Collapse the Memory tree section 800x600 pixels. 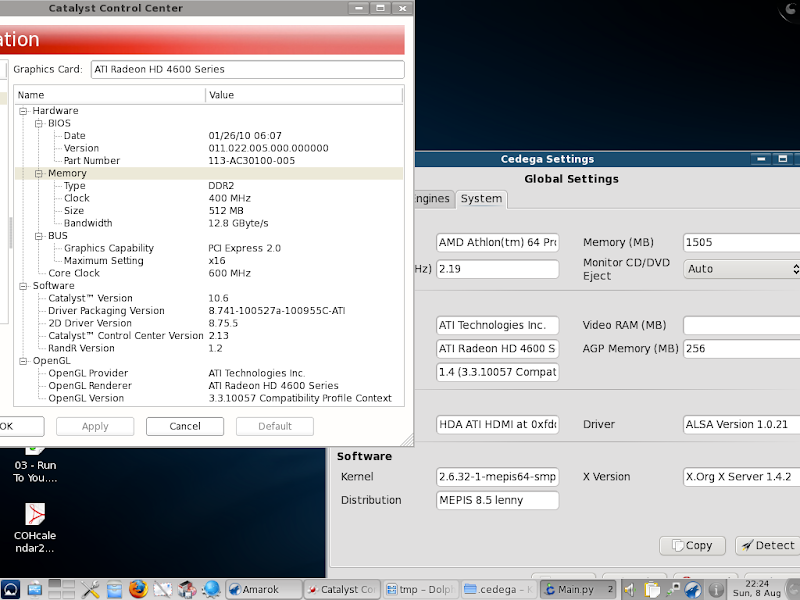39,173
